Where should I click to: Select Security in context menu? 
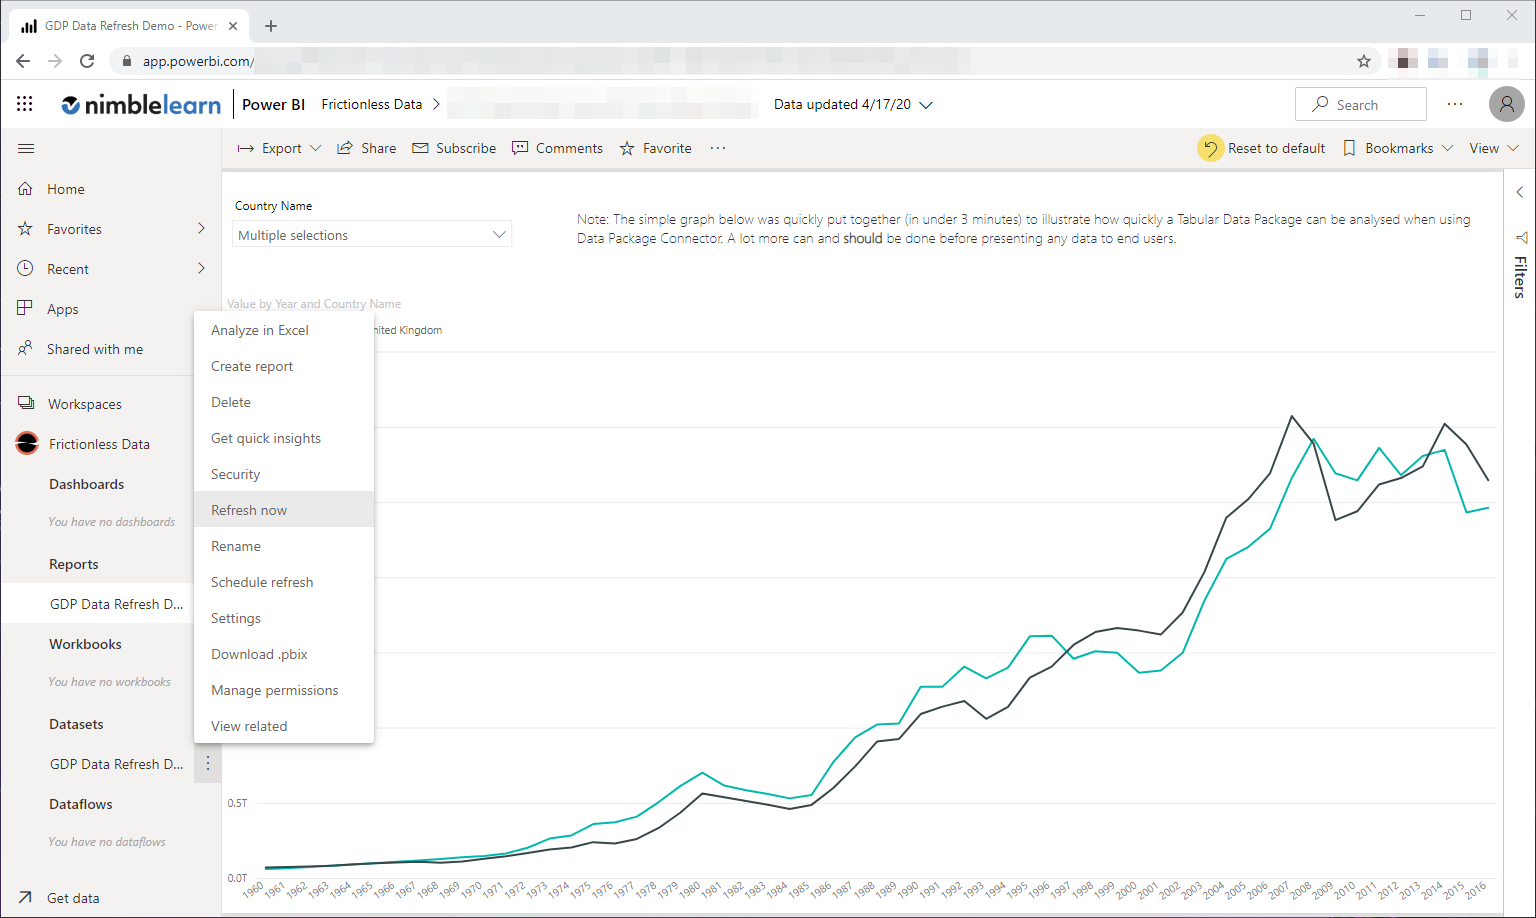pos(284,474)
